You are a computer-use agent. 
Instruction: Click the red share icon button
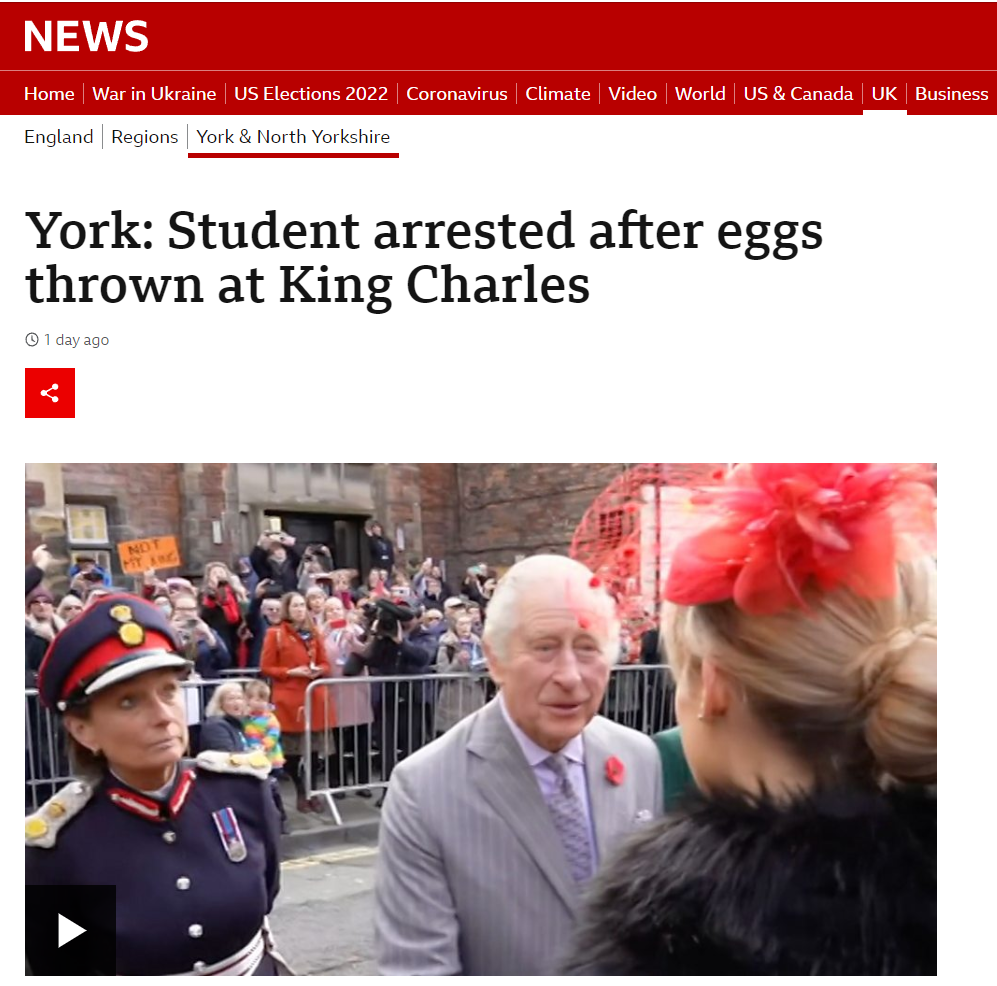tap(50, 393)
